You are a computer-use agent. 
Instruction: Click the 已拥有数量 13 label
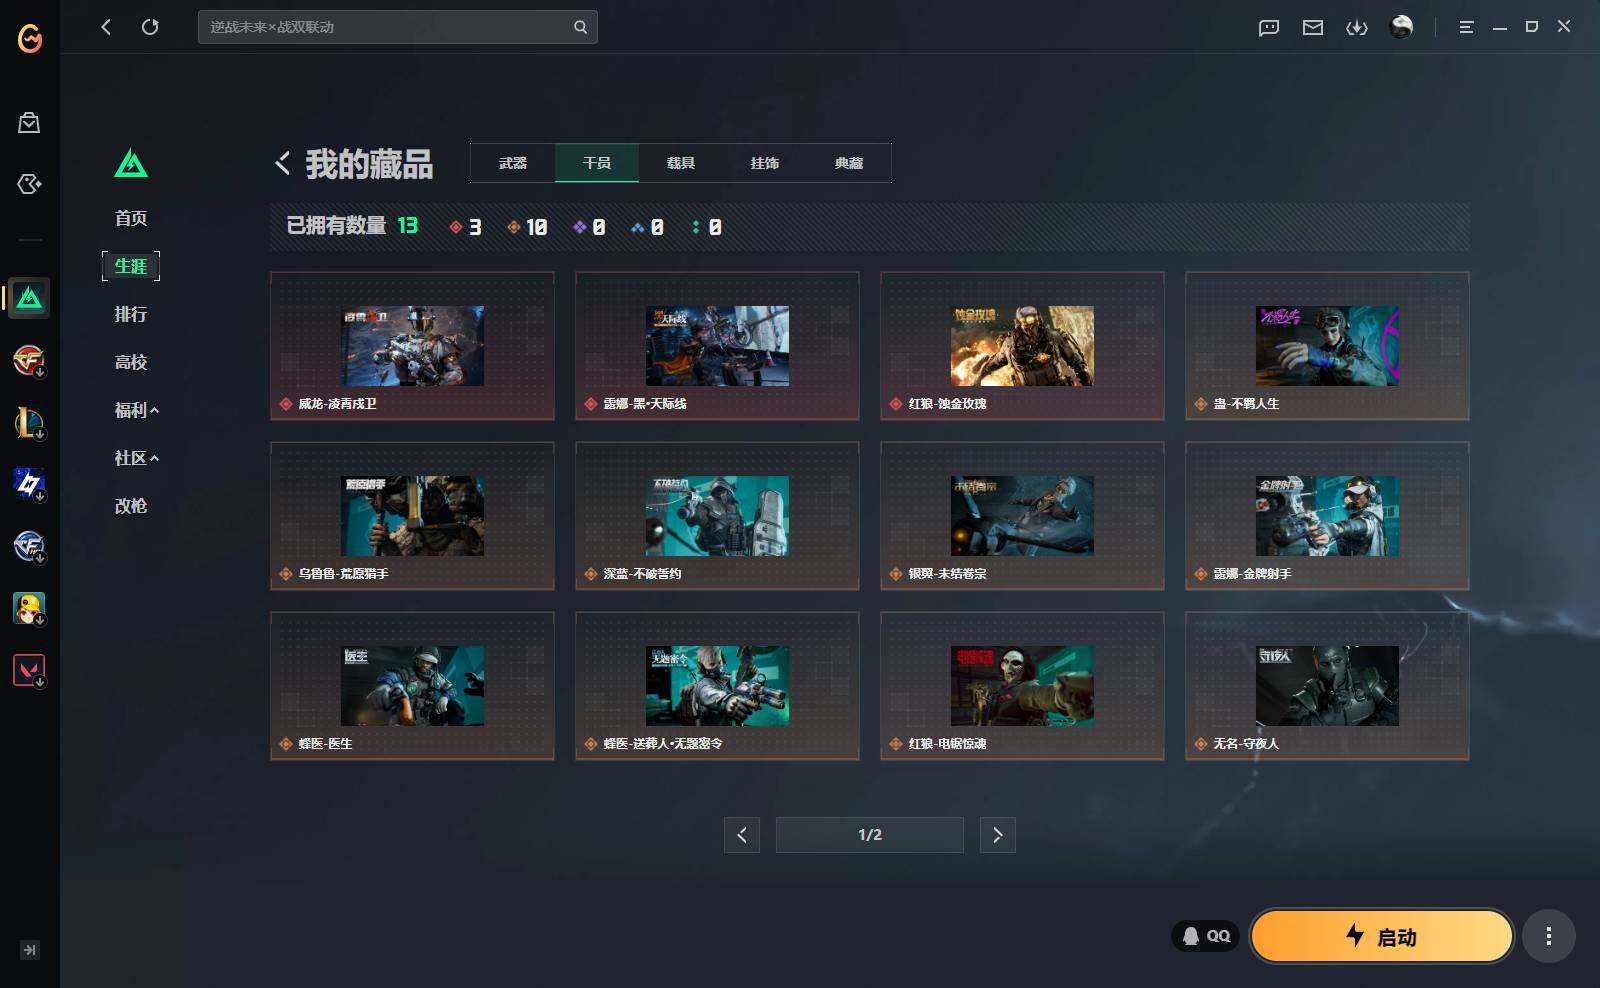[x=352, y=226]
